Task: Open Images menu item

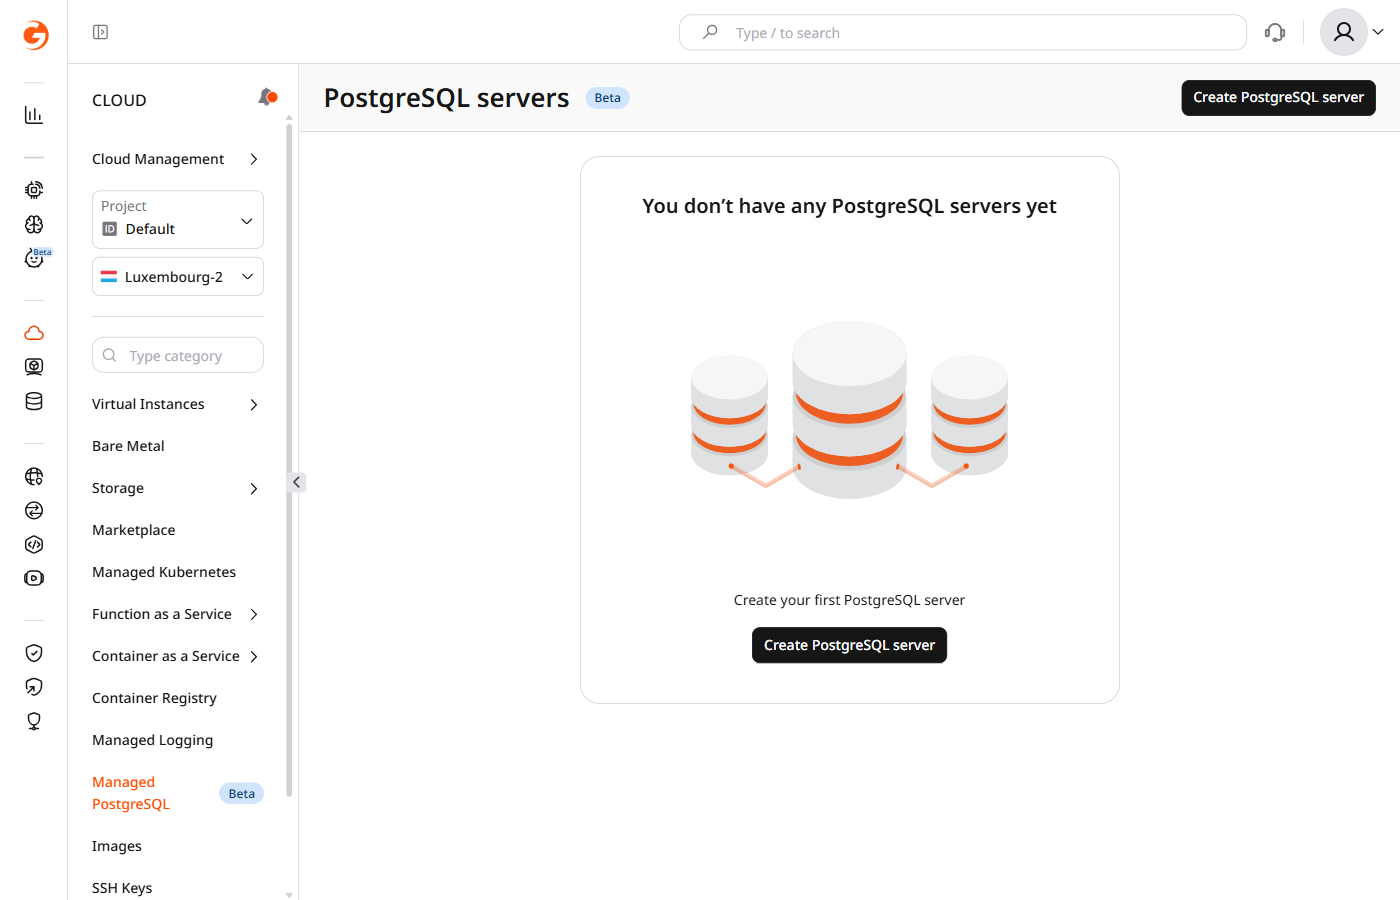Action: (x=117, y=846)
